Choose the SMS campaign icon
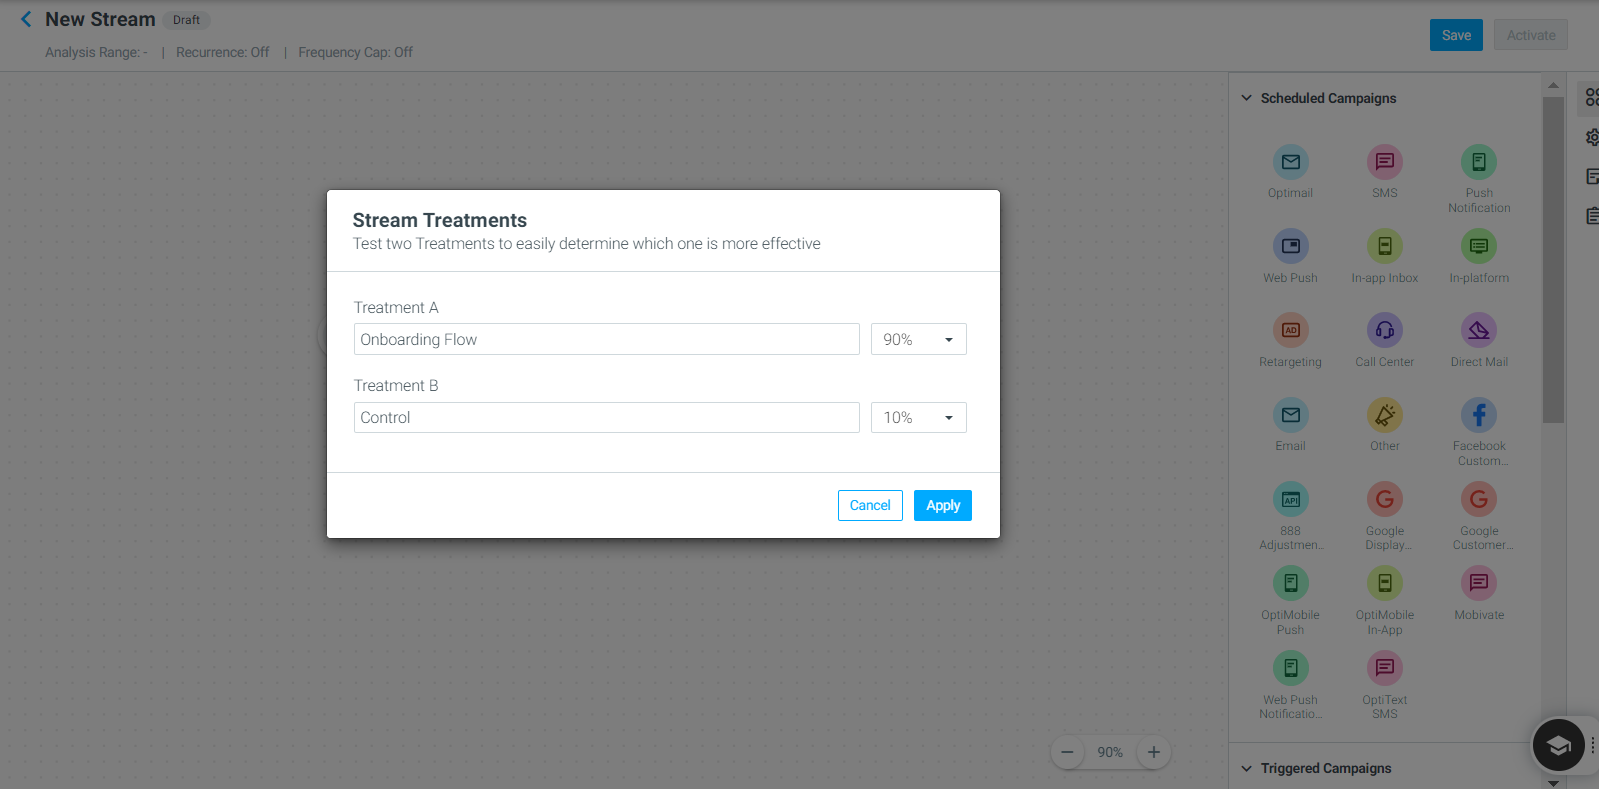 click(x=1384, y=162)
